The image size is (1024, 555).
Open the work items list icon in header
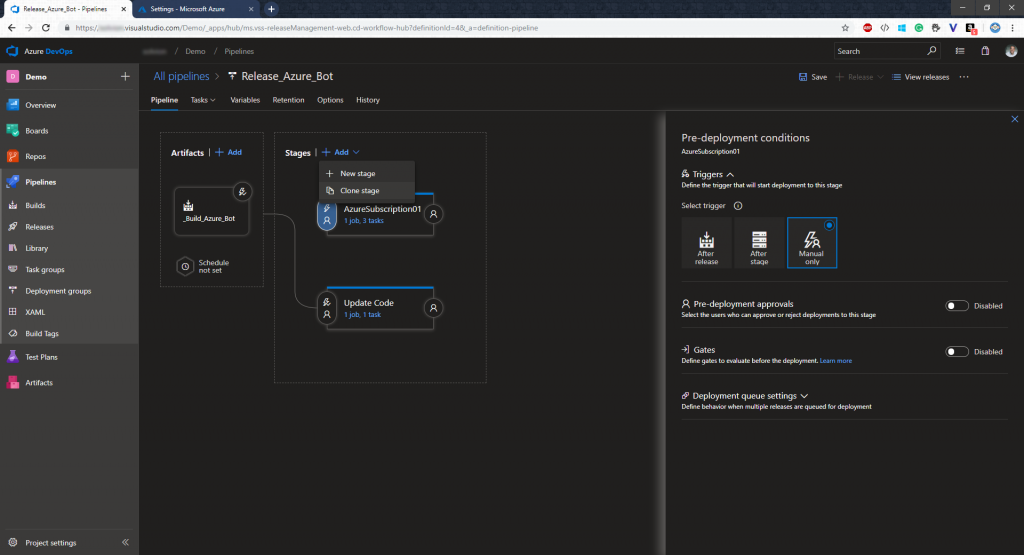pyautogui.click(x=959, y=51)
